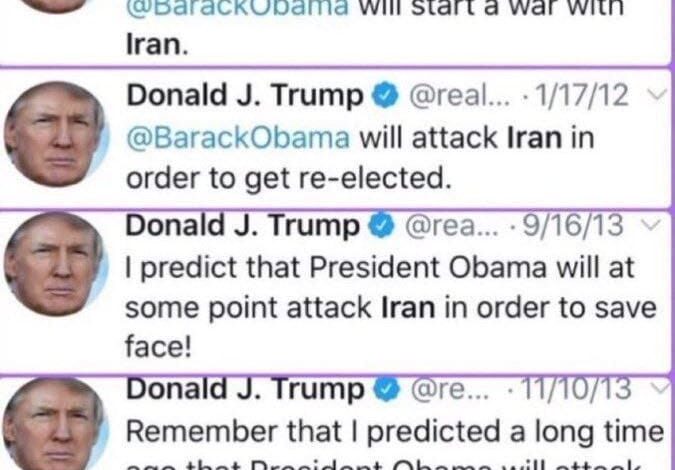
Task: Click the verified badge on the 11/10/13 tweet
Action: (387, 390)
